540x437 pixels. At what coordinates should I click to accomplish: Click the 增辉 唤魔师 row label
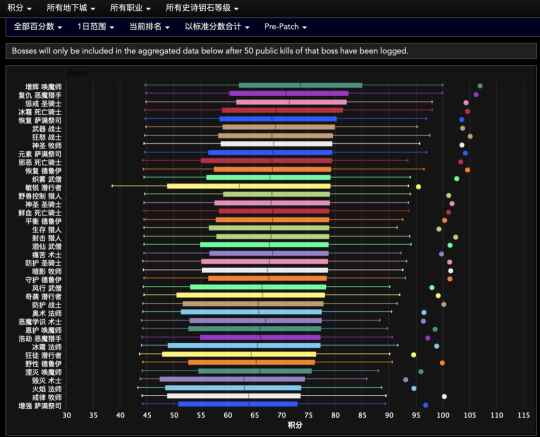[43, 87]
